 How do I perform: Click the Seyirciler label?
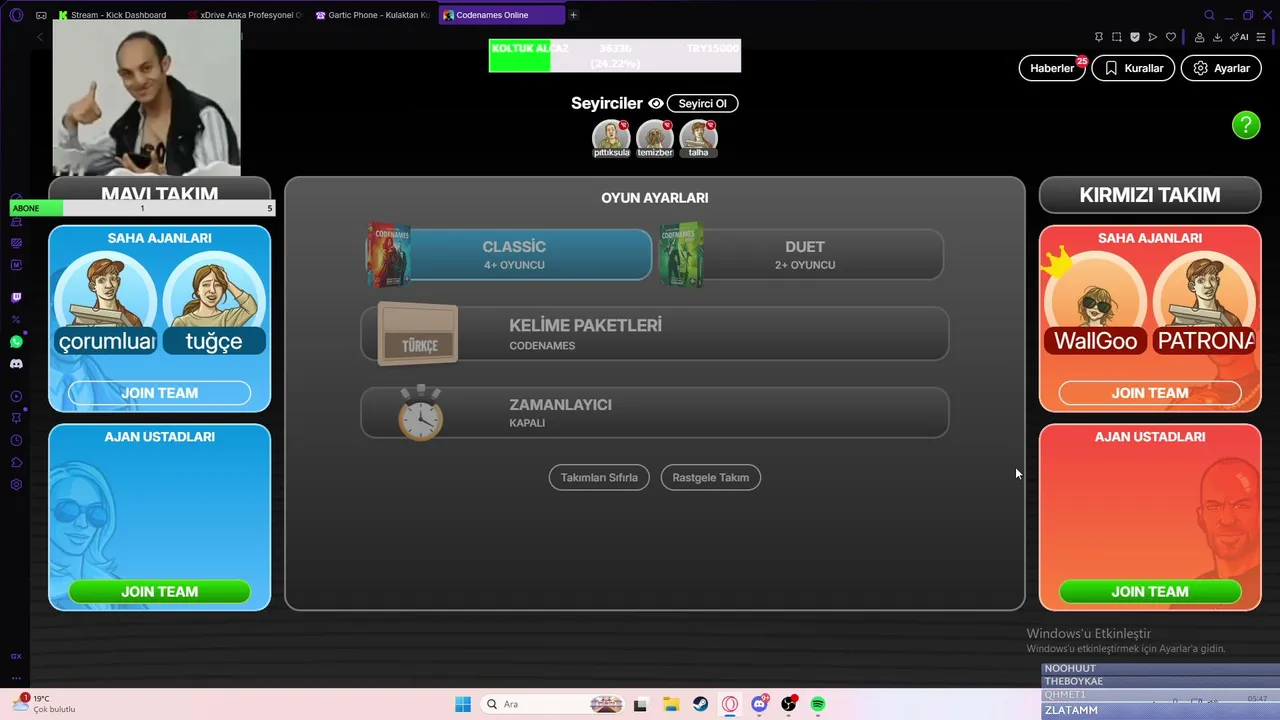[607, 104]
